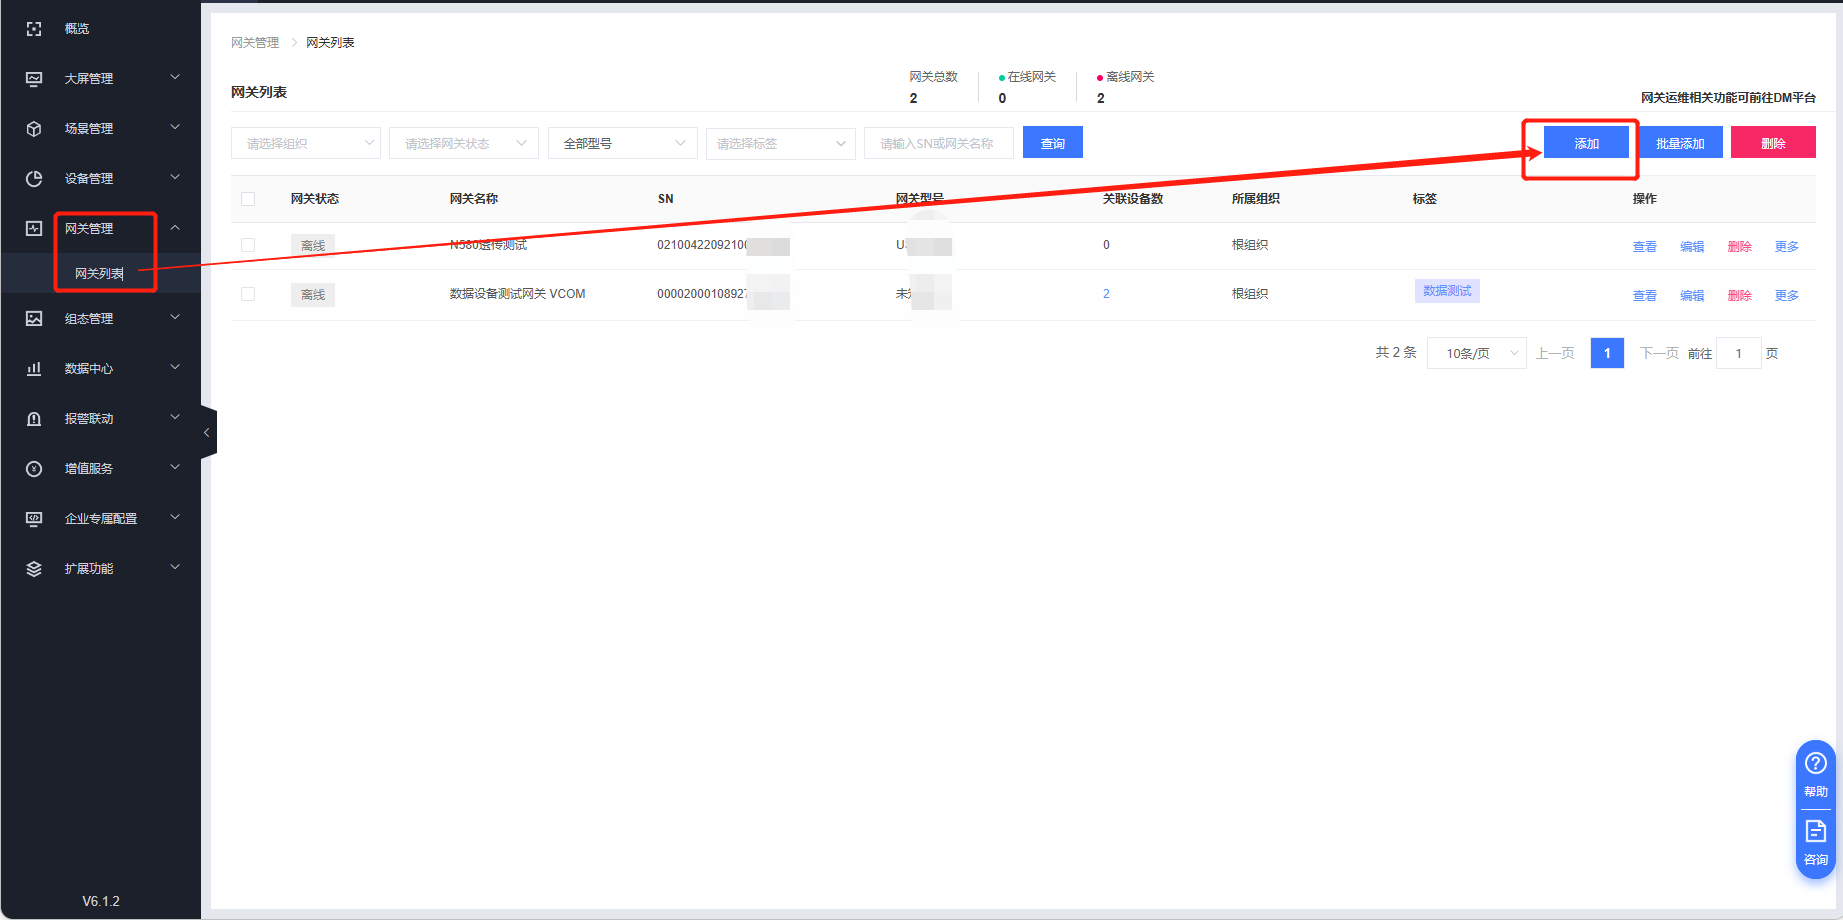Click the SN or gateway name search field

(x=938, y=143)
